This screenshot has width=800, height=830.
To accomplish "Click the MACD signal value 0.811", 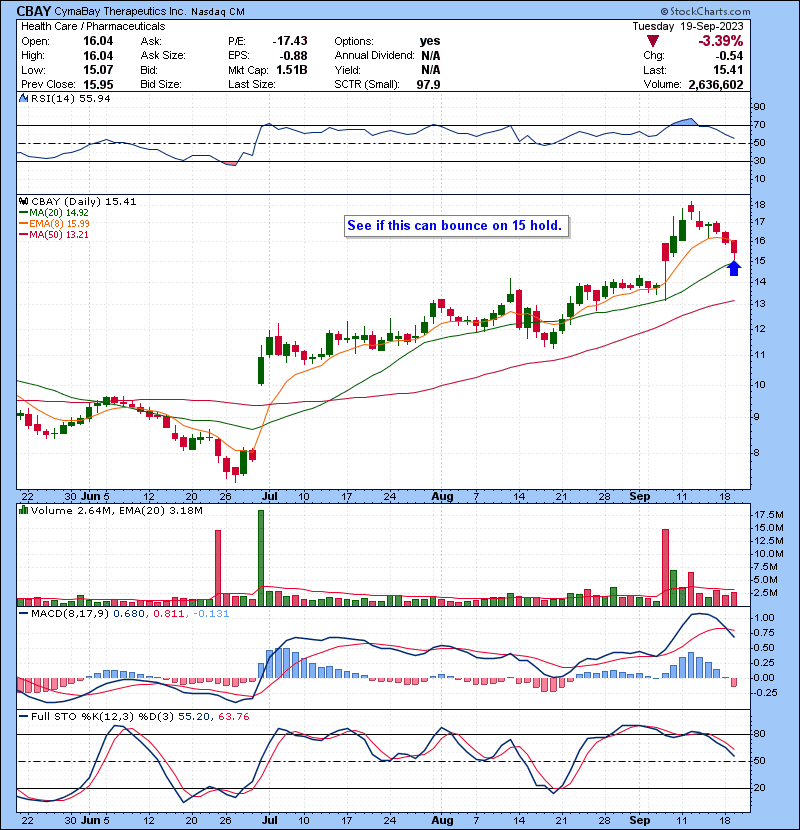I will pos(168,614).
